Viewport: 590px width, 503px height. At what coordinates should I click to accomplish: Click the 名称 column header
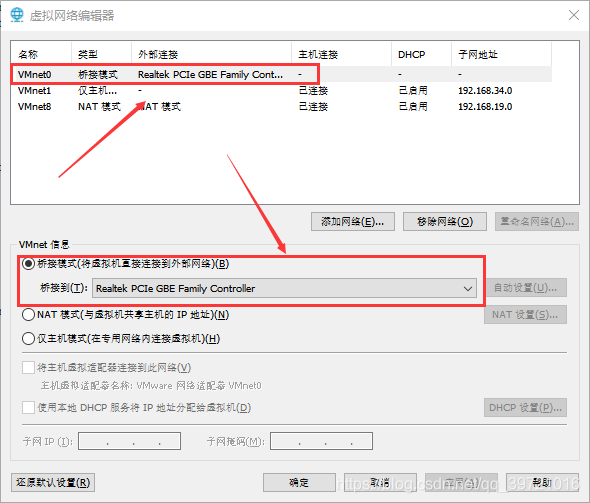coord(41,55)
